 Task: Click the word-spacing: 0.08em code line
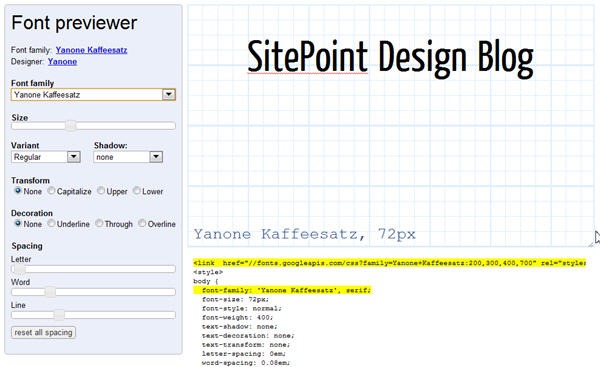pyautogui.click(x=246, y=363)
